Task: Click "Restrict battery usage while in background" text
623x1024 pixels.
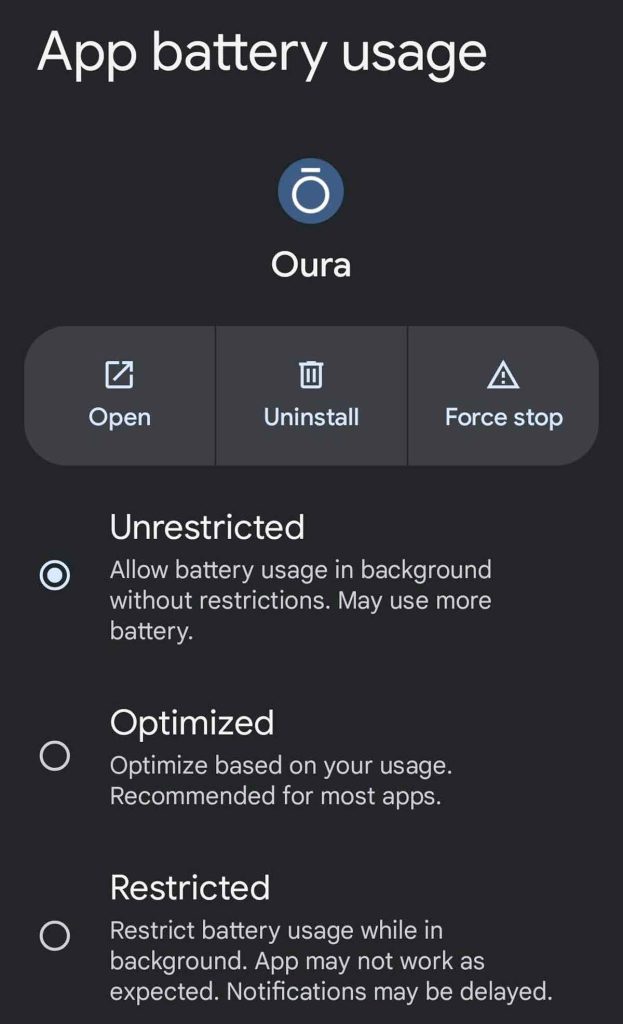Action: [276, 931]
